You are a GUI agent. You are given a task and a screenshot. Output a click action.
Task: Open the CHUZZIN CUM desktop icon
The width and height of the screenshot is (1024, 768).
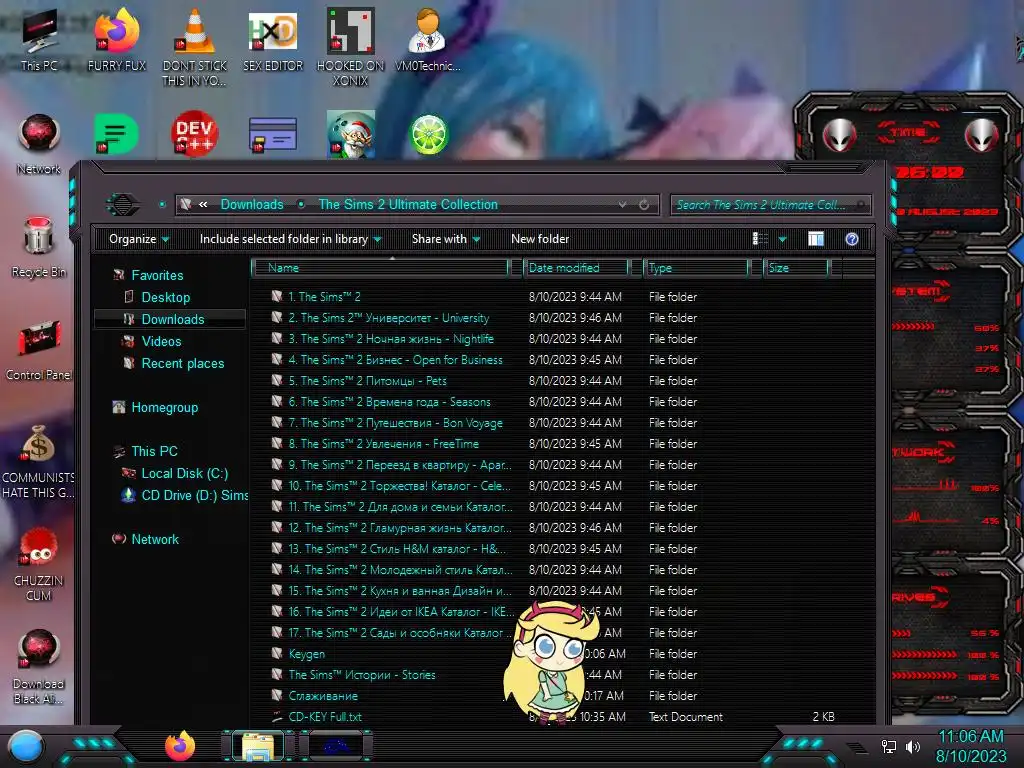pyautogui.click(x=39, y=563)
